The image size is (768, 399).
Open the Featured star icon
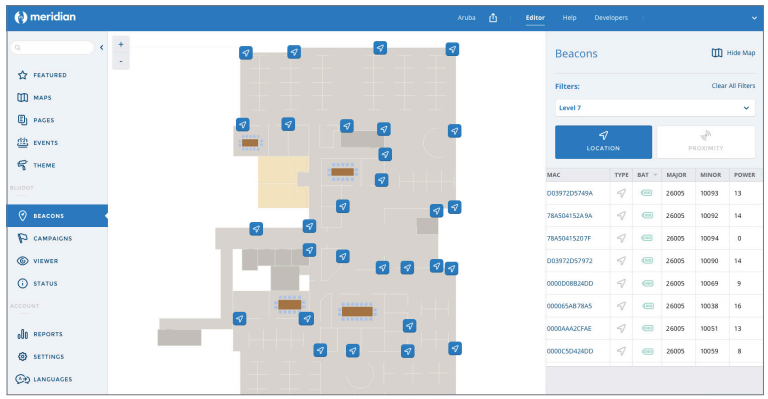[23, 75]
